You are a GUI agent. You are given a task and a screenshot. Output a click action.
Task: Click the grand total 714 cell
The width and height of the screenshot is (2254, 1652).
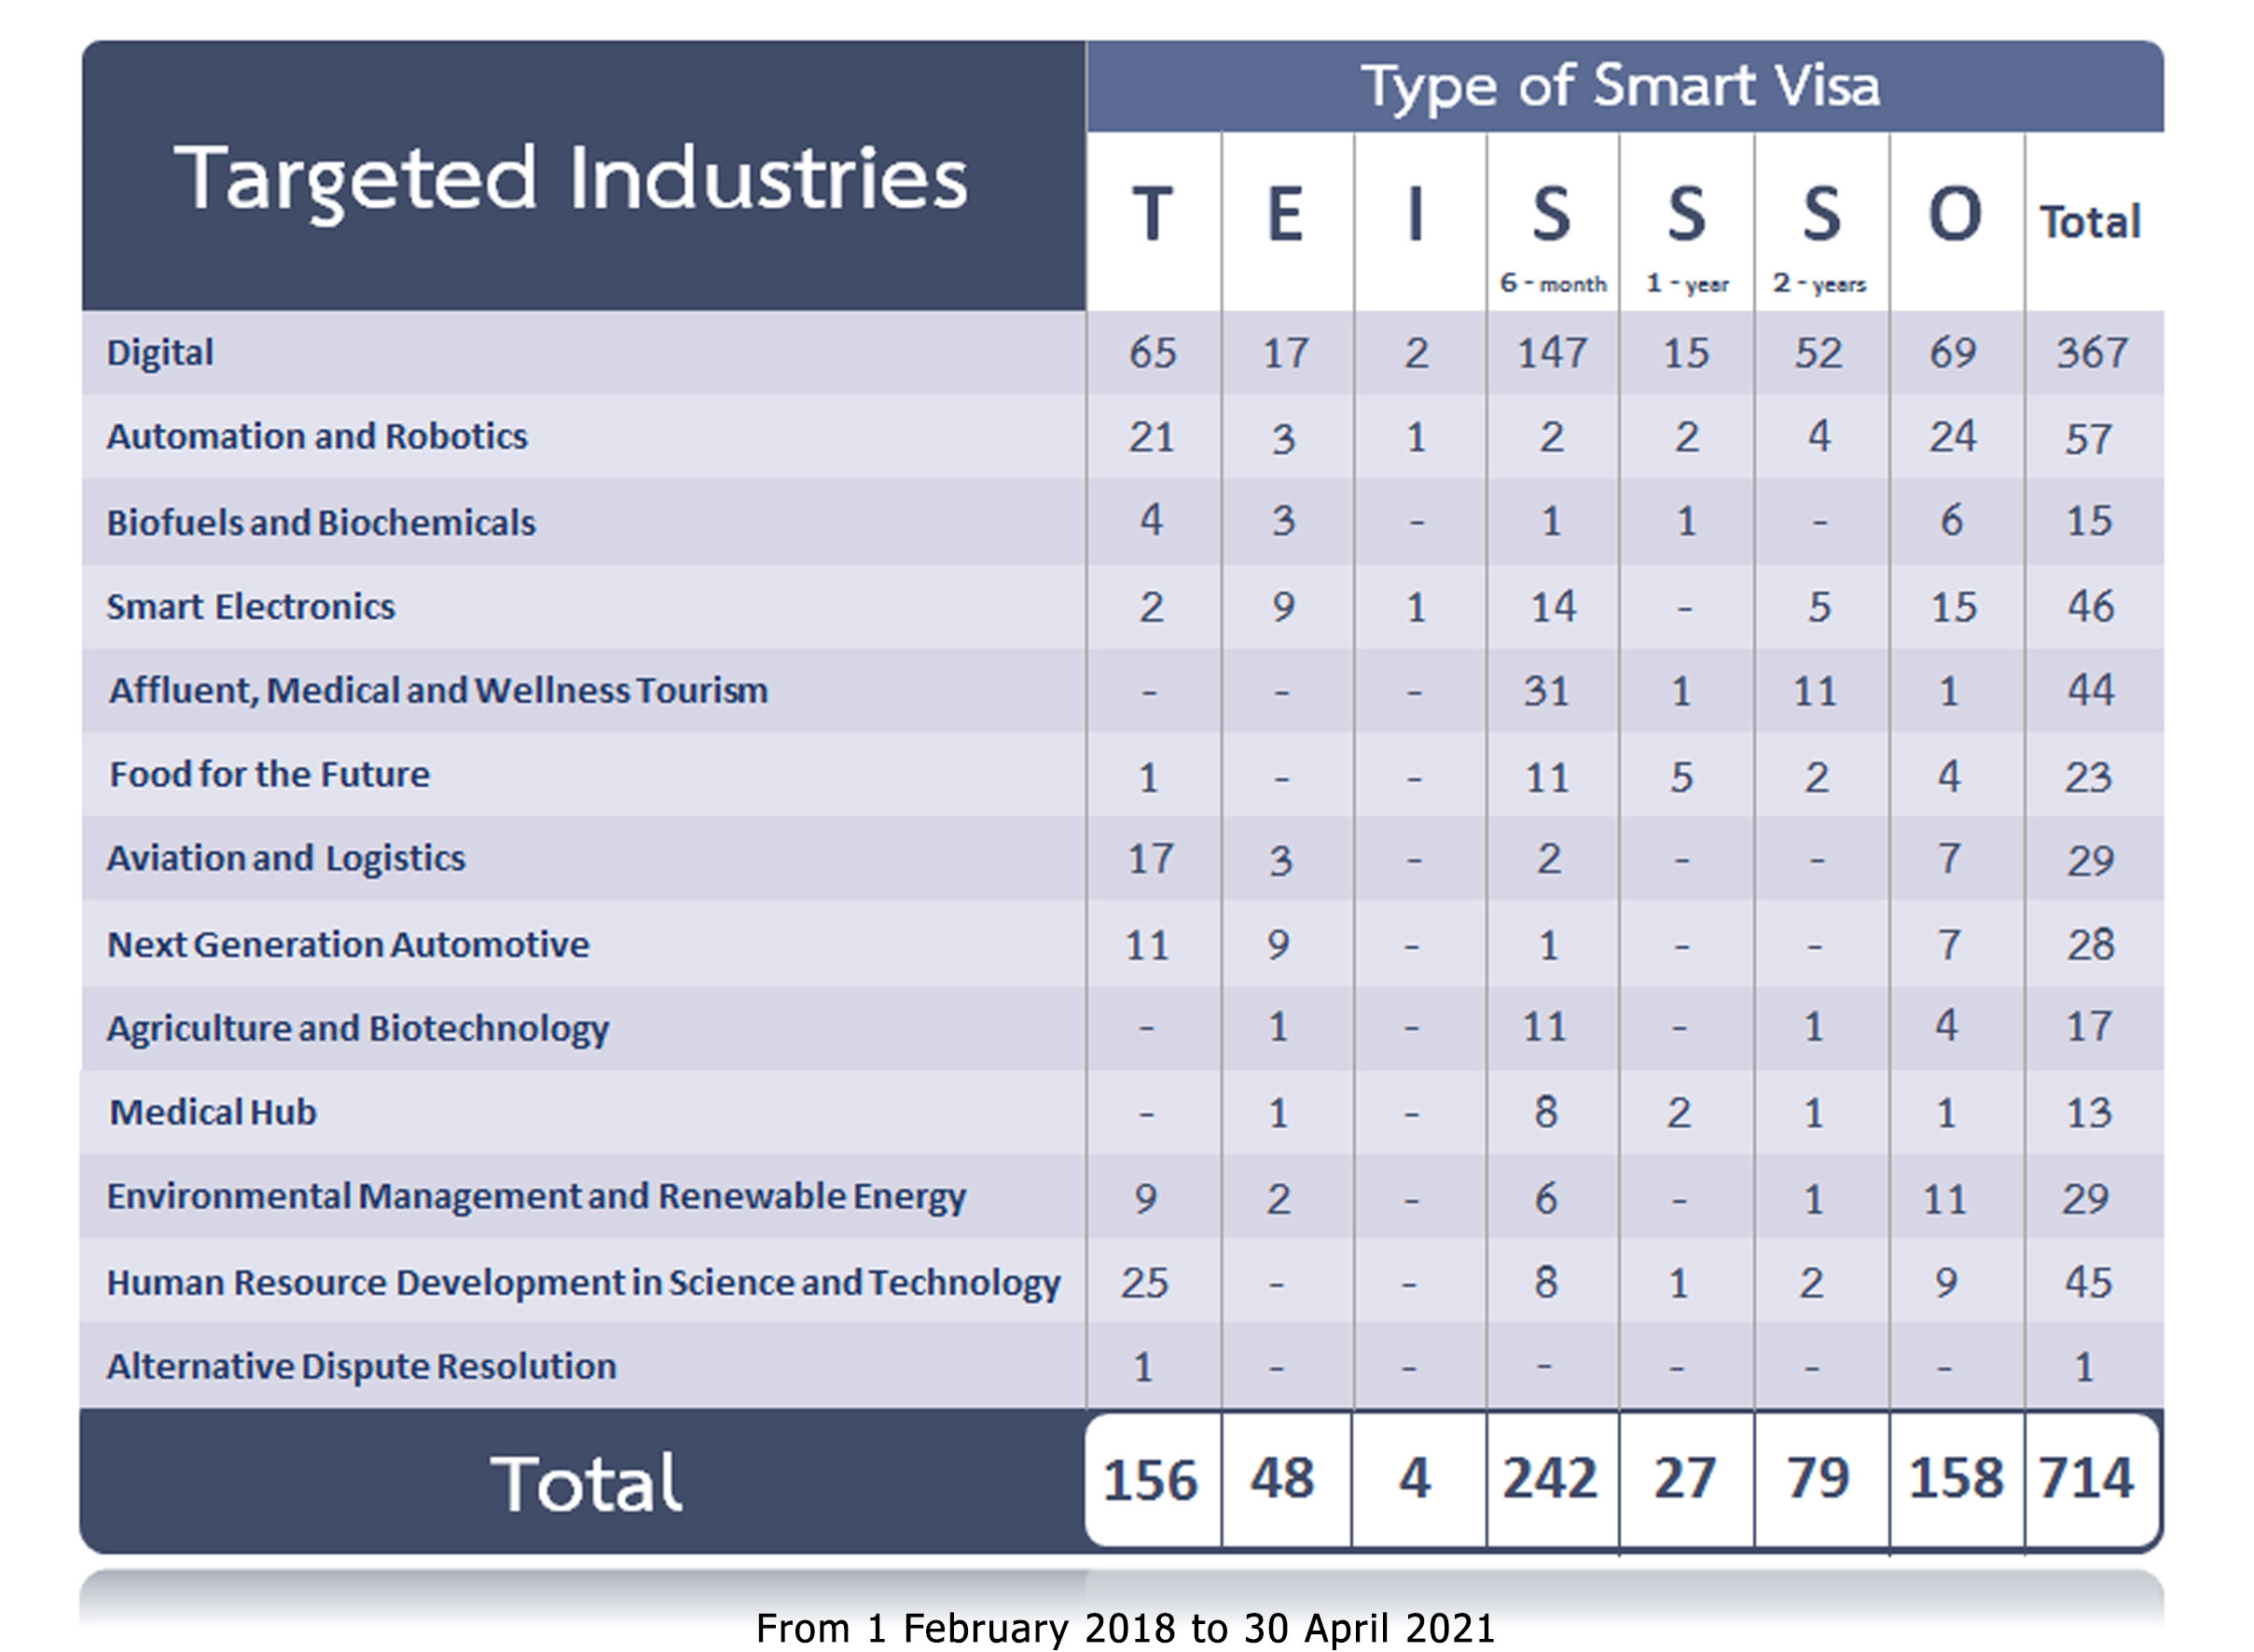coord(2087,1479)
